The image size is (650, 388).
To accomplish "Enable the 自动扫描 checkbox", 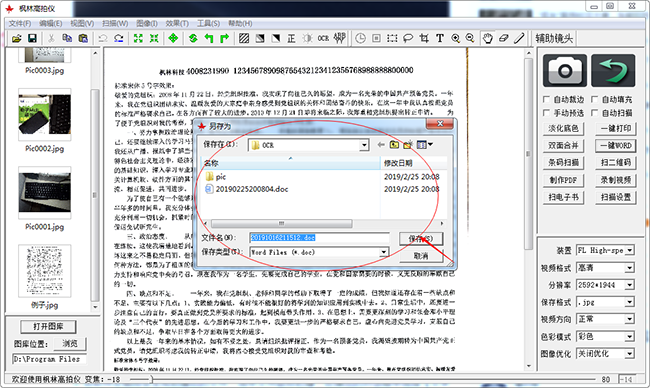I will point(594,113).
